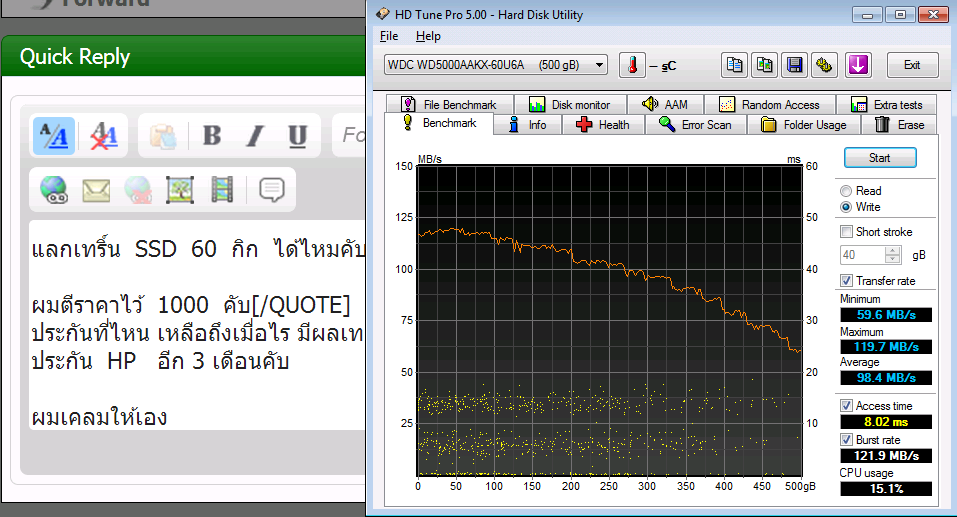Viewport: 957px width, 517px height.
Task: Open the Help menu
Action: coord(428,36)
